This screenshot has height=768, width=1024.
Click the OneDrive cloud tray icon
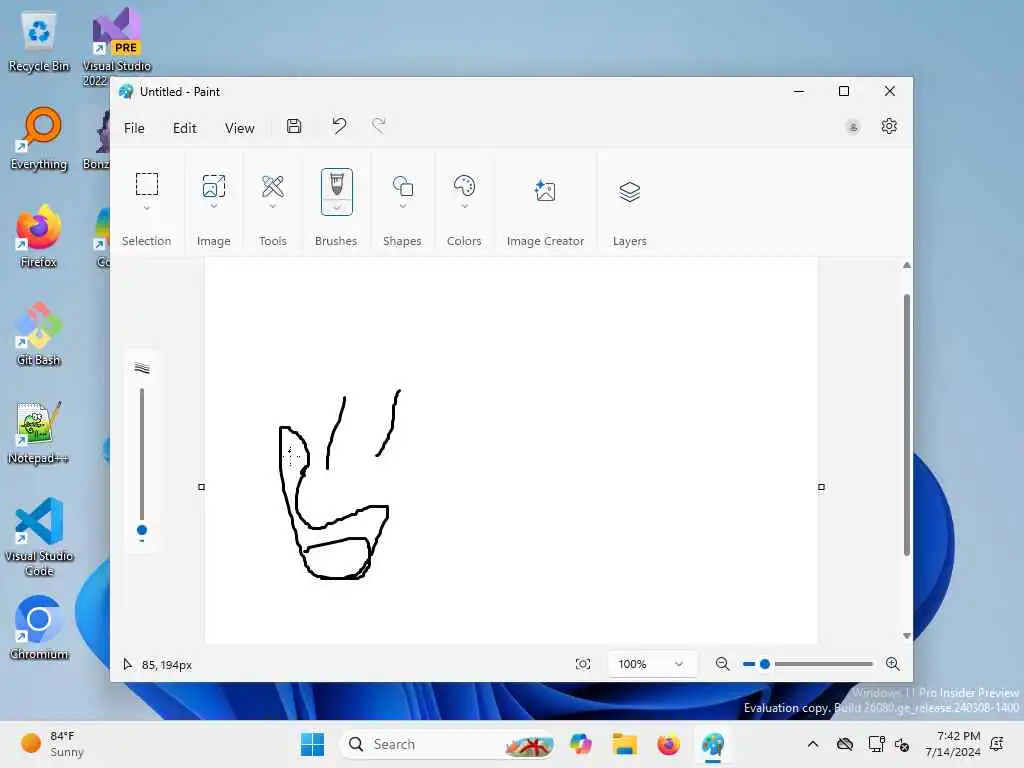click(x=845, y=744)
